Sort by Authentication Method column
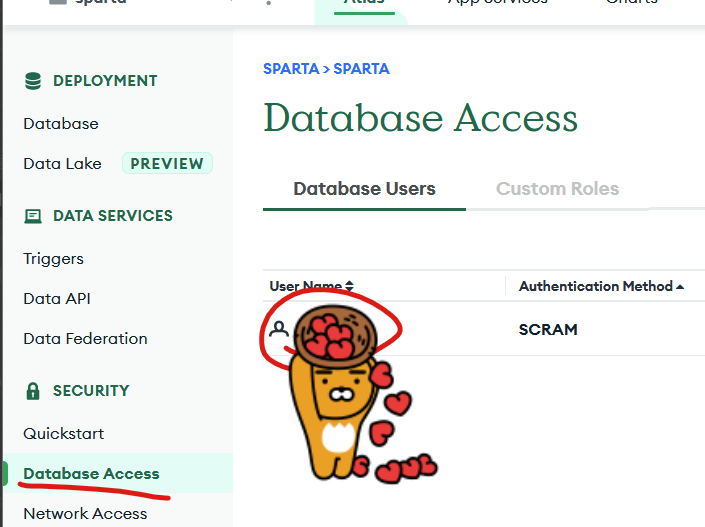 pyautogui.click(x=602, y=286)
